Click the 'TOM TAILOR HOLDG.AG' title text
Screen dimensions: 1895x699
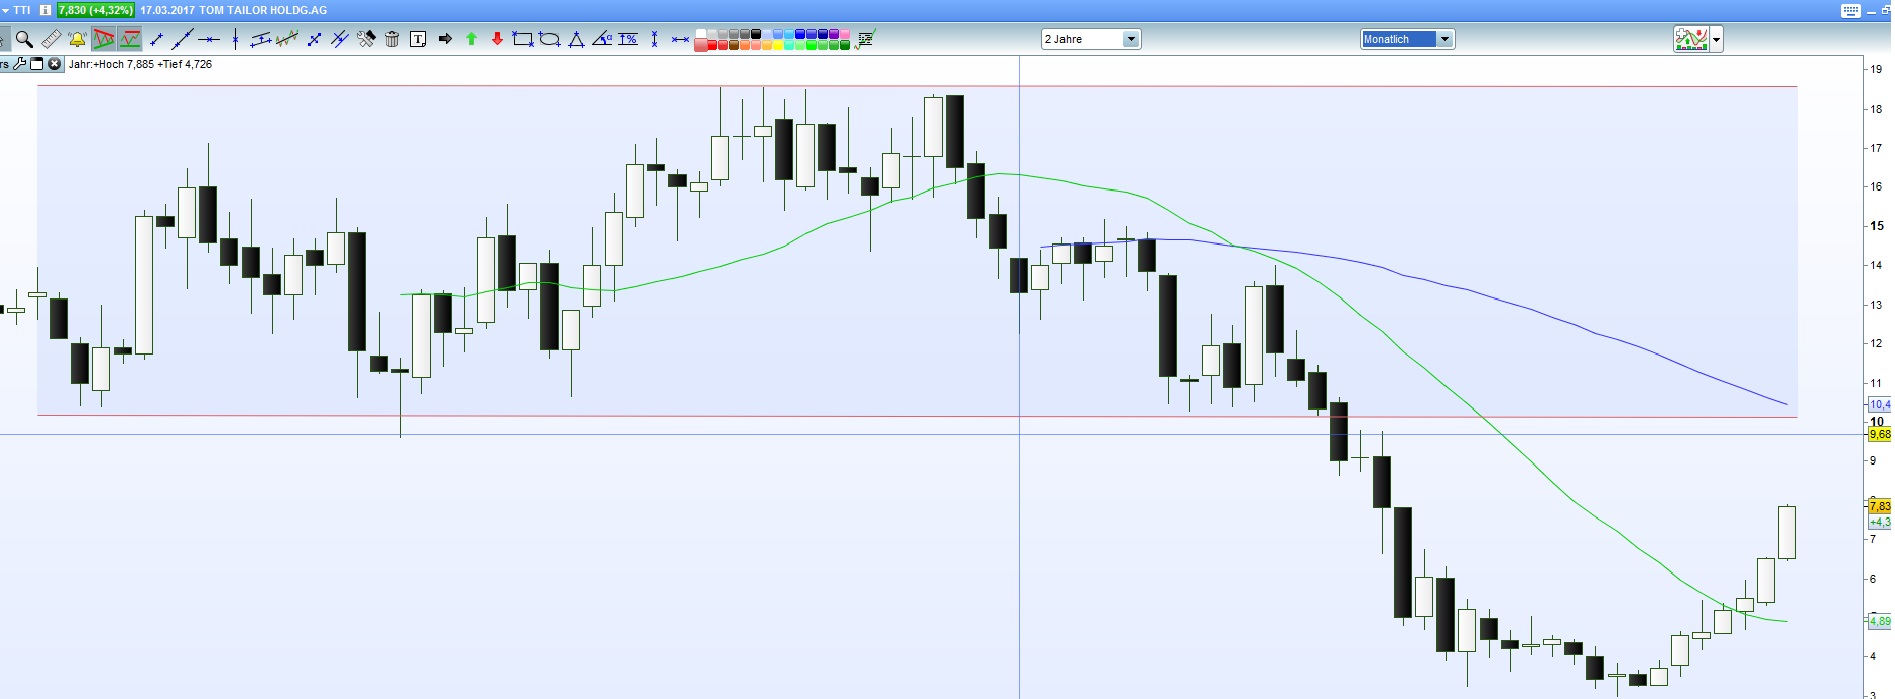click(263, 10)
